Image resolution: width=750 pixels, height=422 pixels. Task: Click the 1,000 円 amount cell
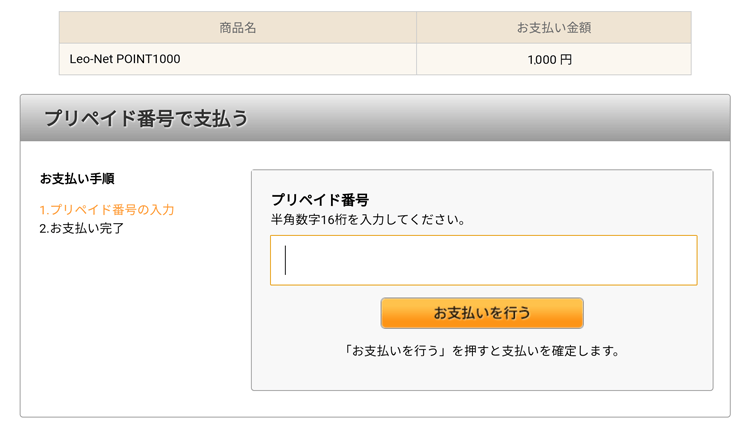(x=554, y=59)
